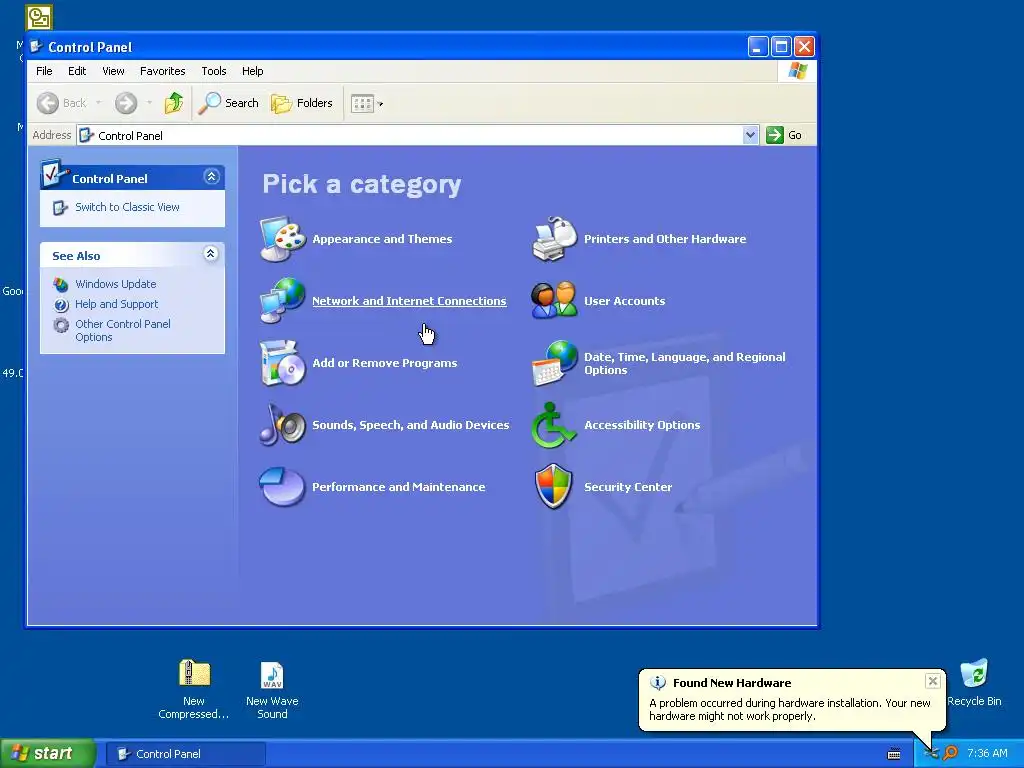Image resolution: width=1024 pixels, height=768 pixels.
Task: Open the Sounds, Speech, and Audio speaker icon
Action: 282,424
